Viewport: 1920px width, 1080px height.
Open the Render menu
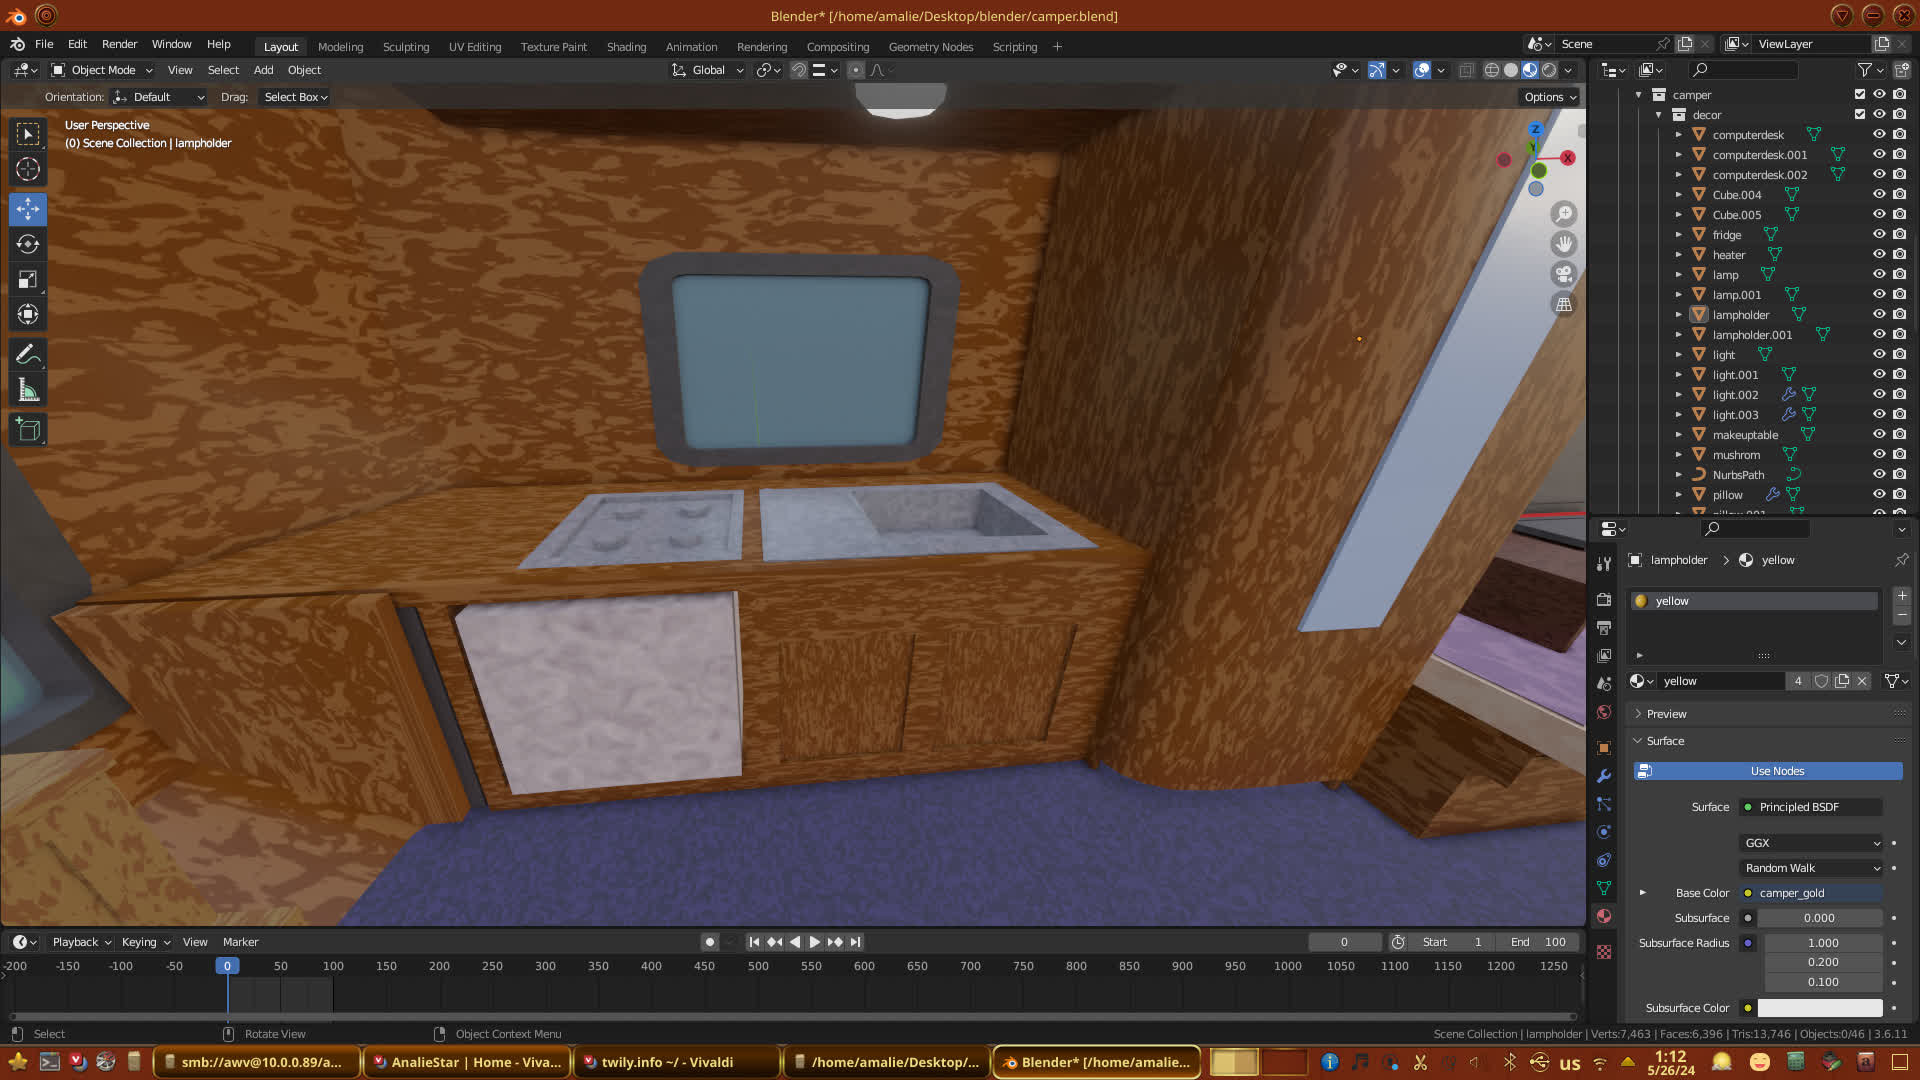119,44
